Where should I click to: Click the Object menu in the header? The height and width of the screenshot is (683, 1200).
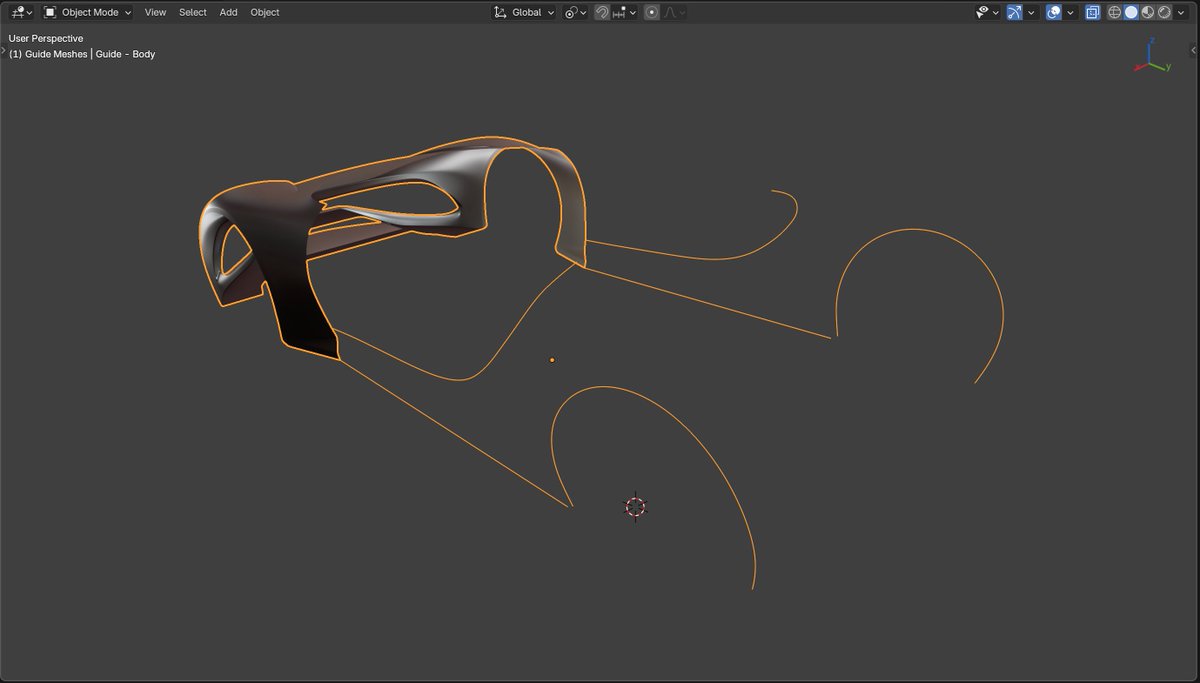coord(264,12)
